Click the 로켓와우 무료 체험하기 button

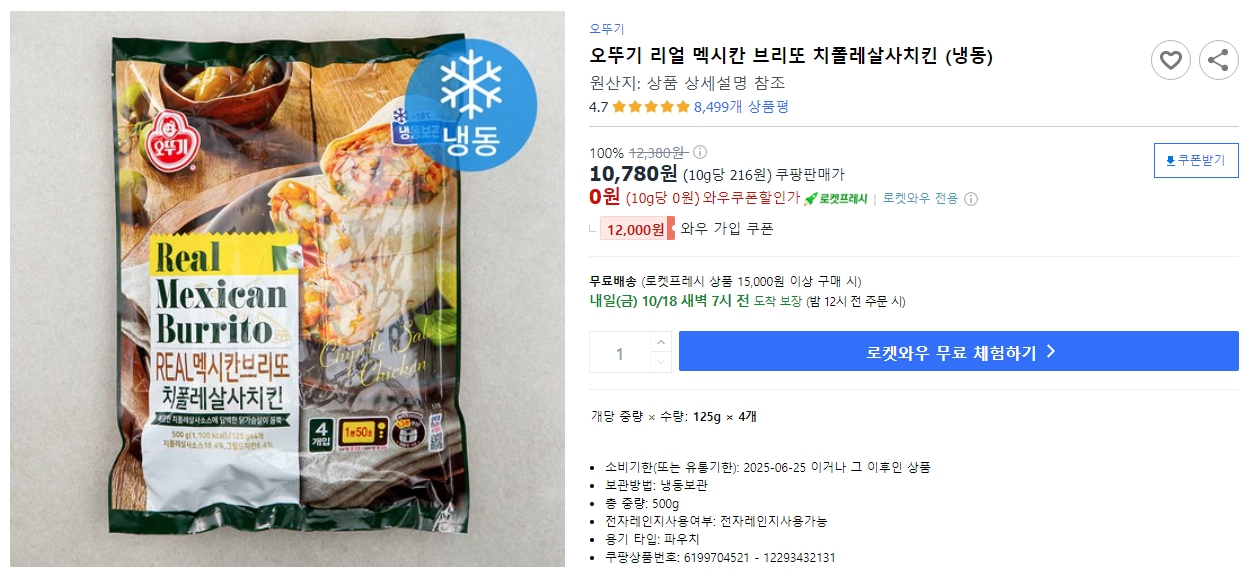pos(957,350)
